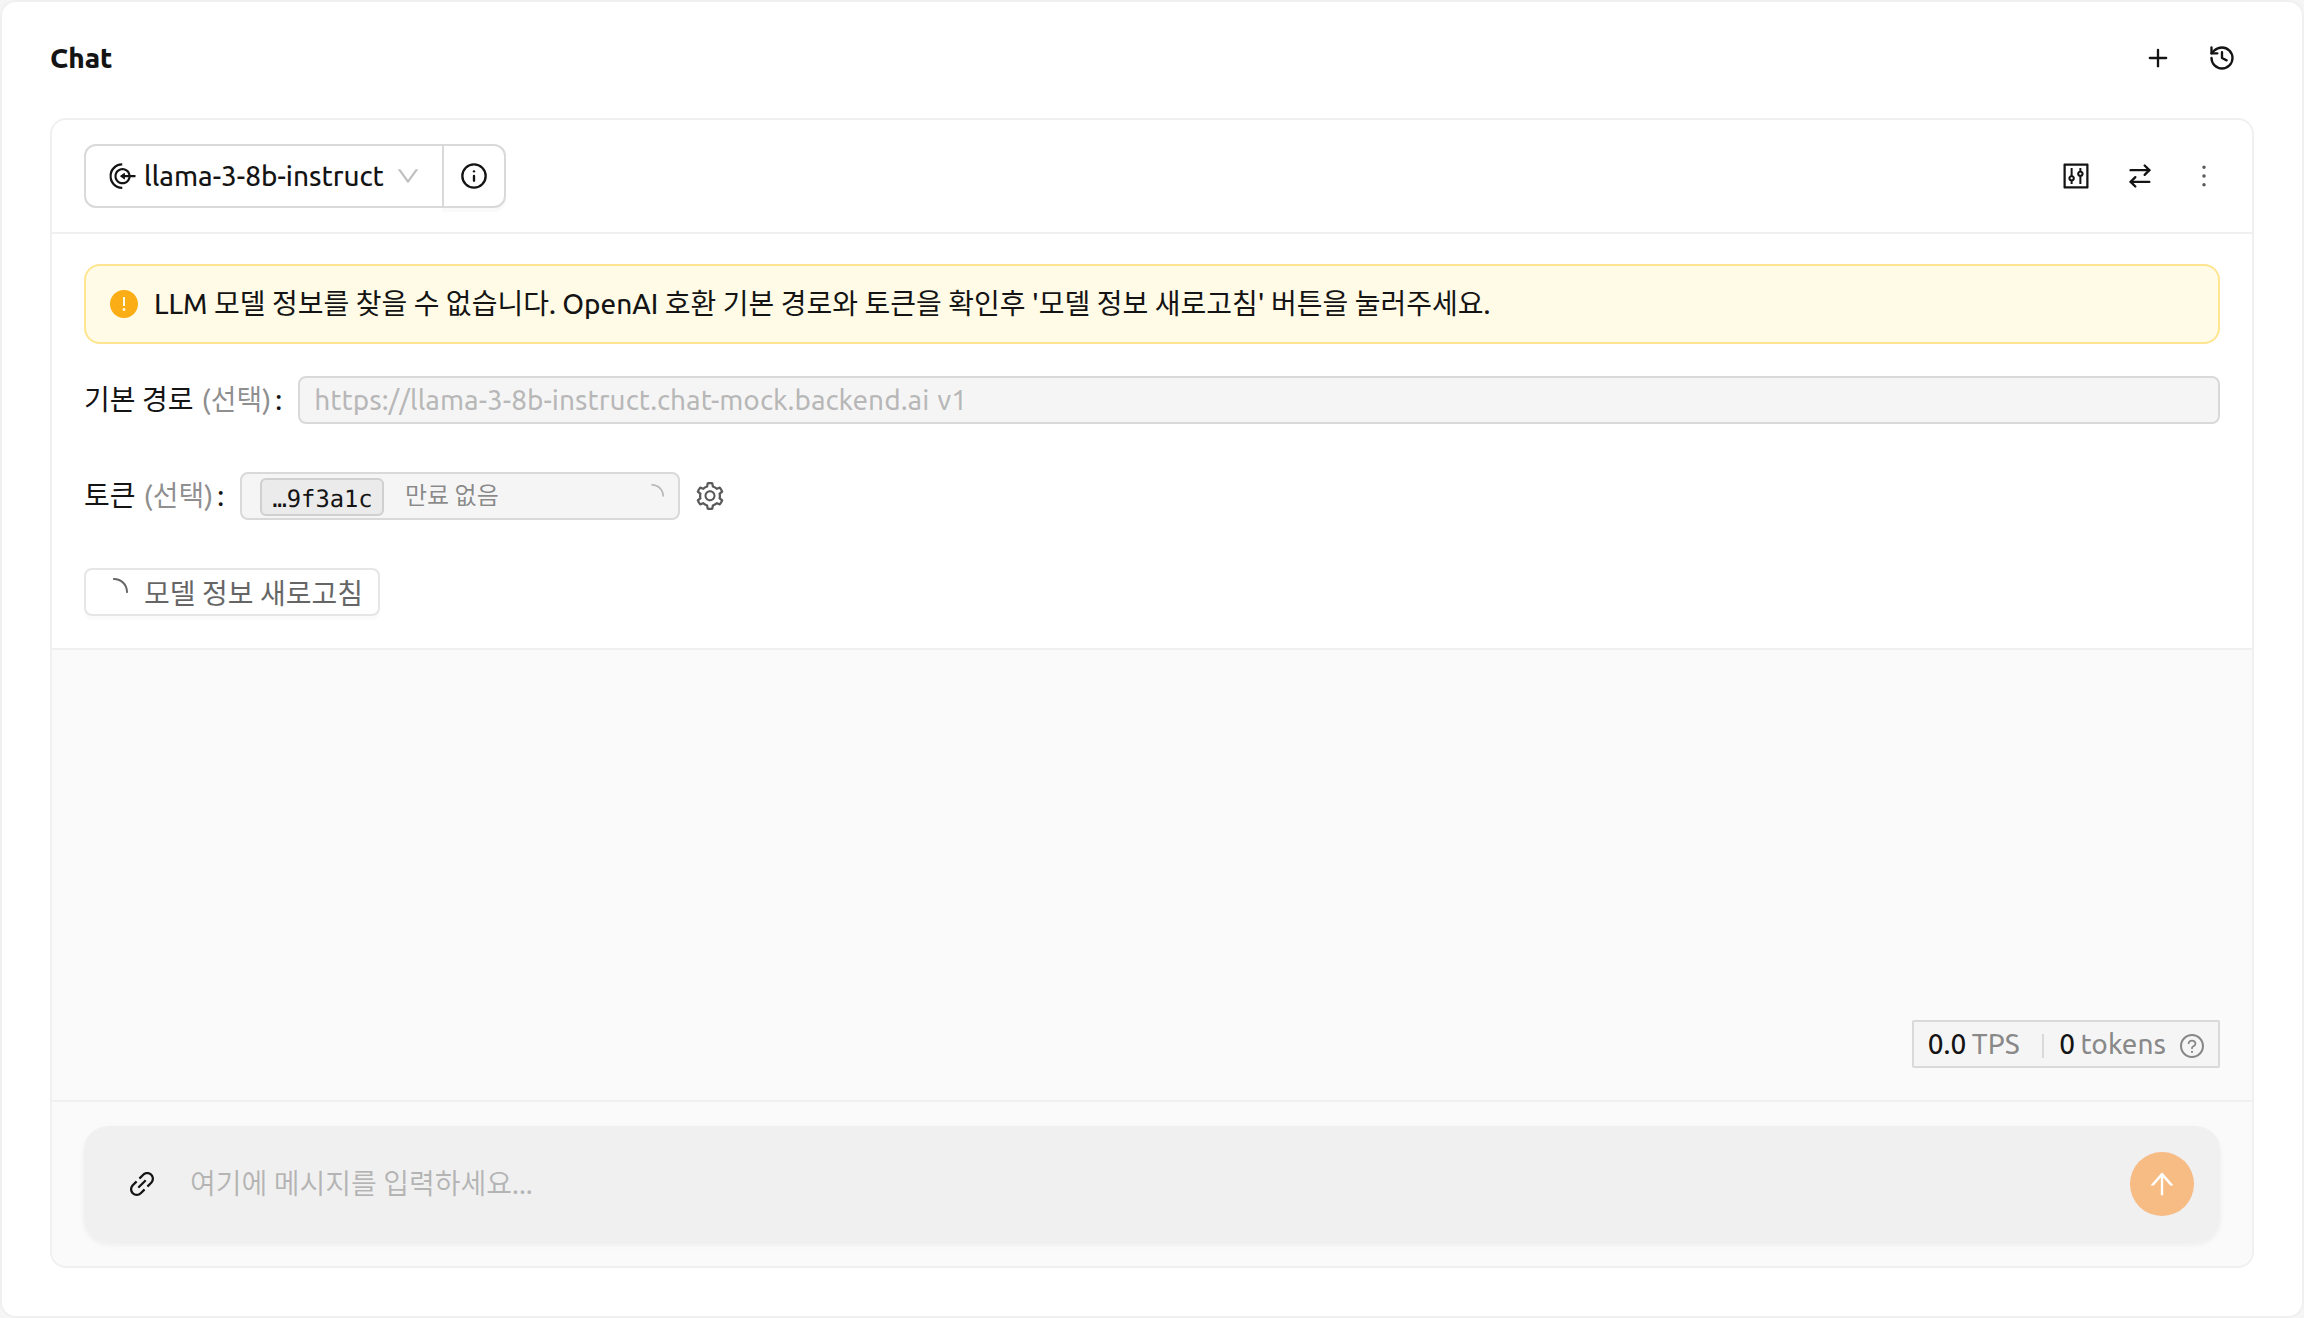Send message with orange arrow button
The image size is (2304, 1318).
[2161, 1184]
